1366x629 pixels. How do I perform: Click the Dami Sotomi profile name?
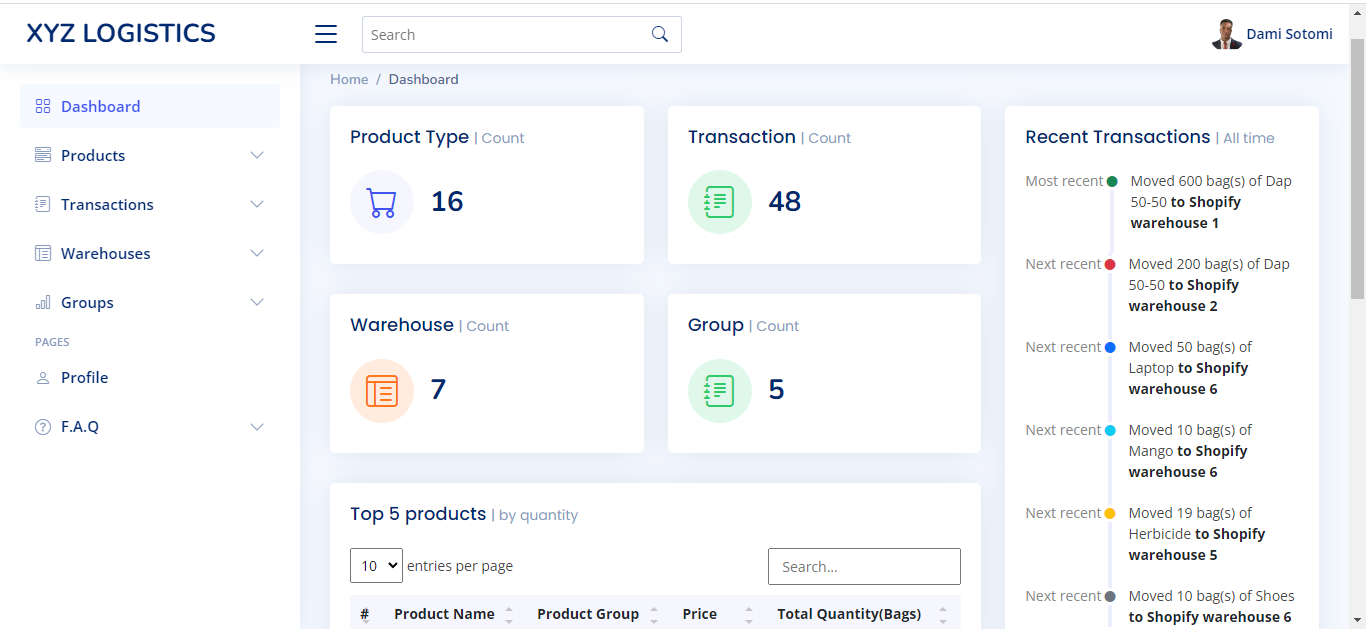click(1289, 33)
